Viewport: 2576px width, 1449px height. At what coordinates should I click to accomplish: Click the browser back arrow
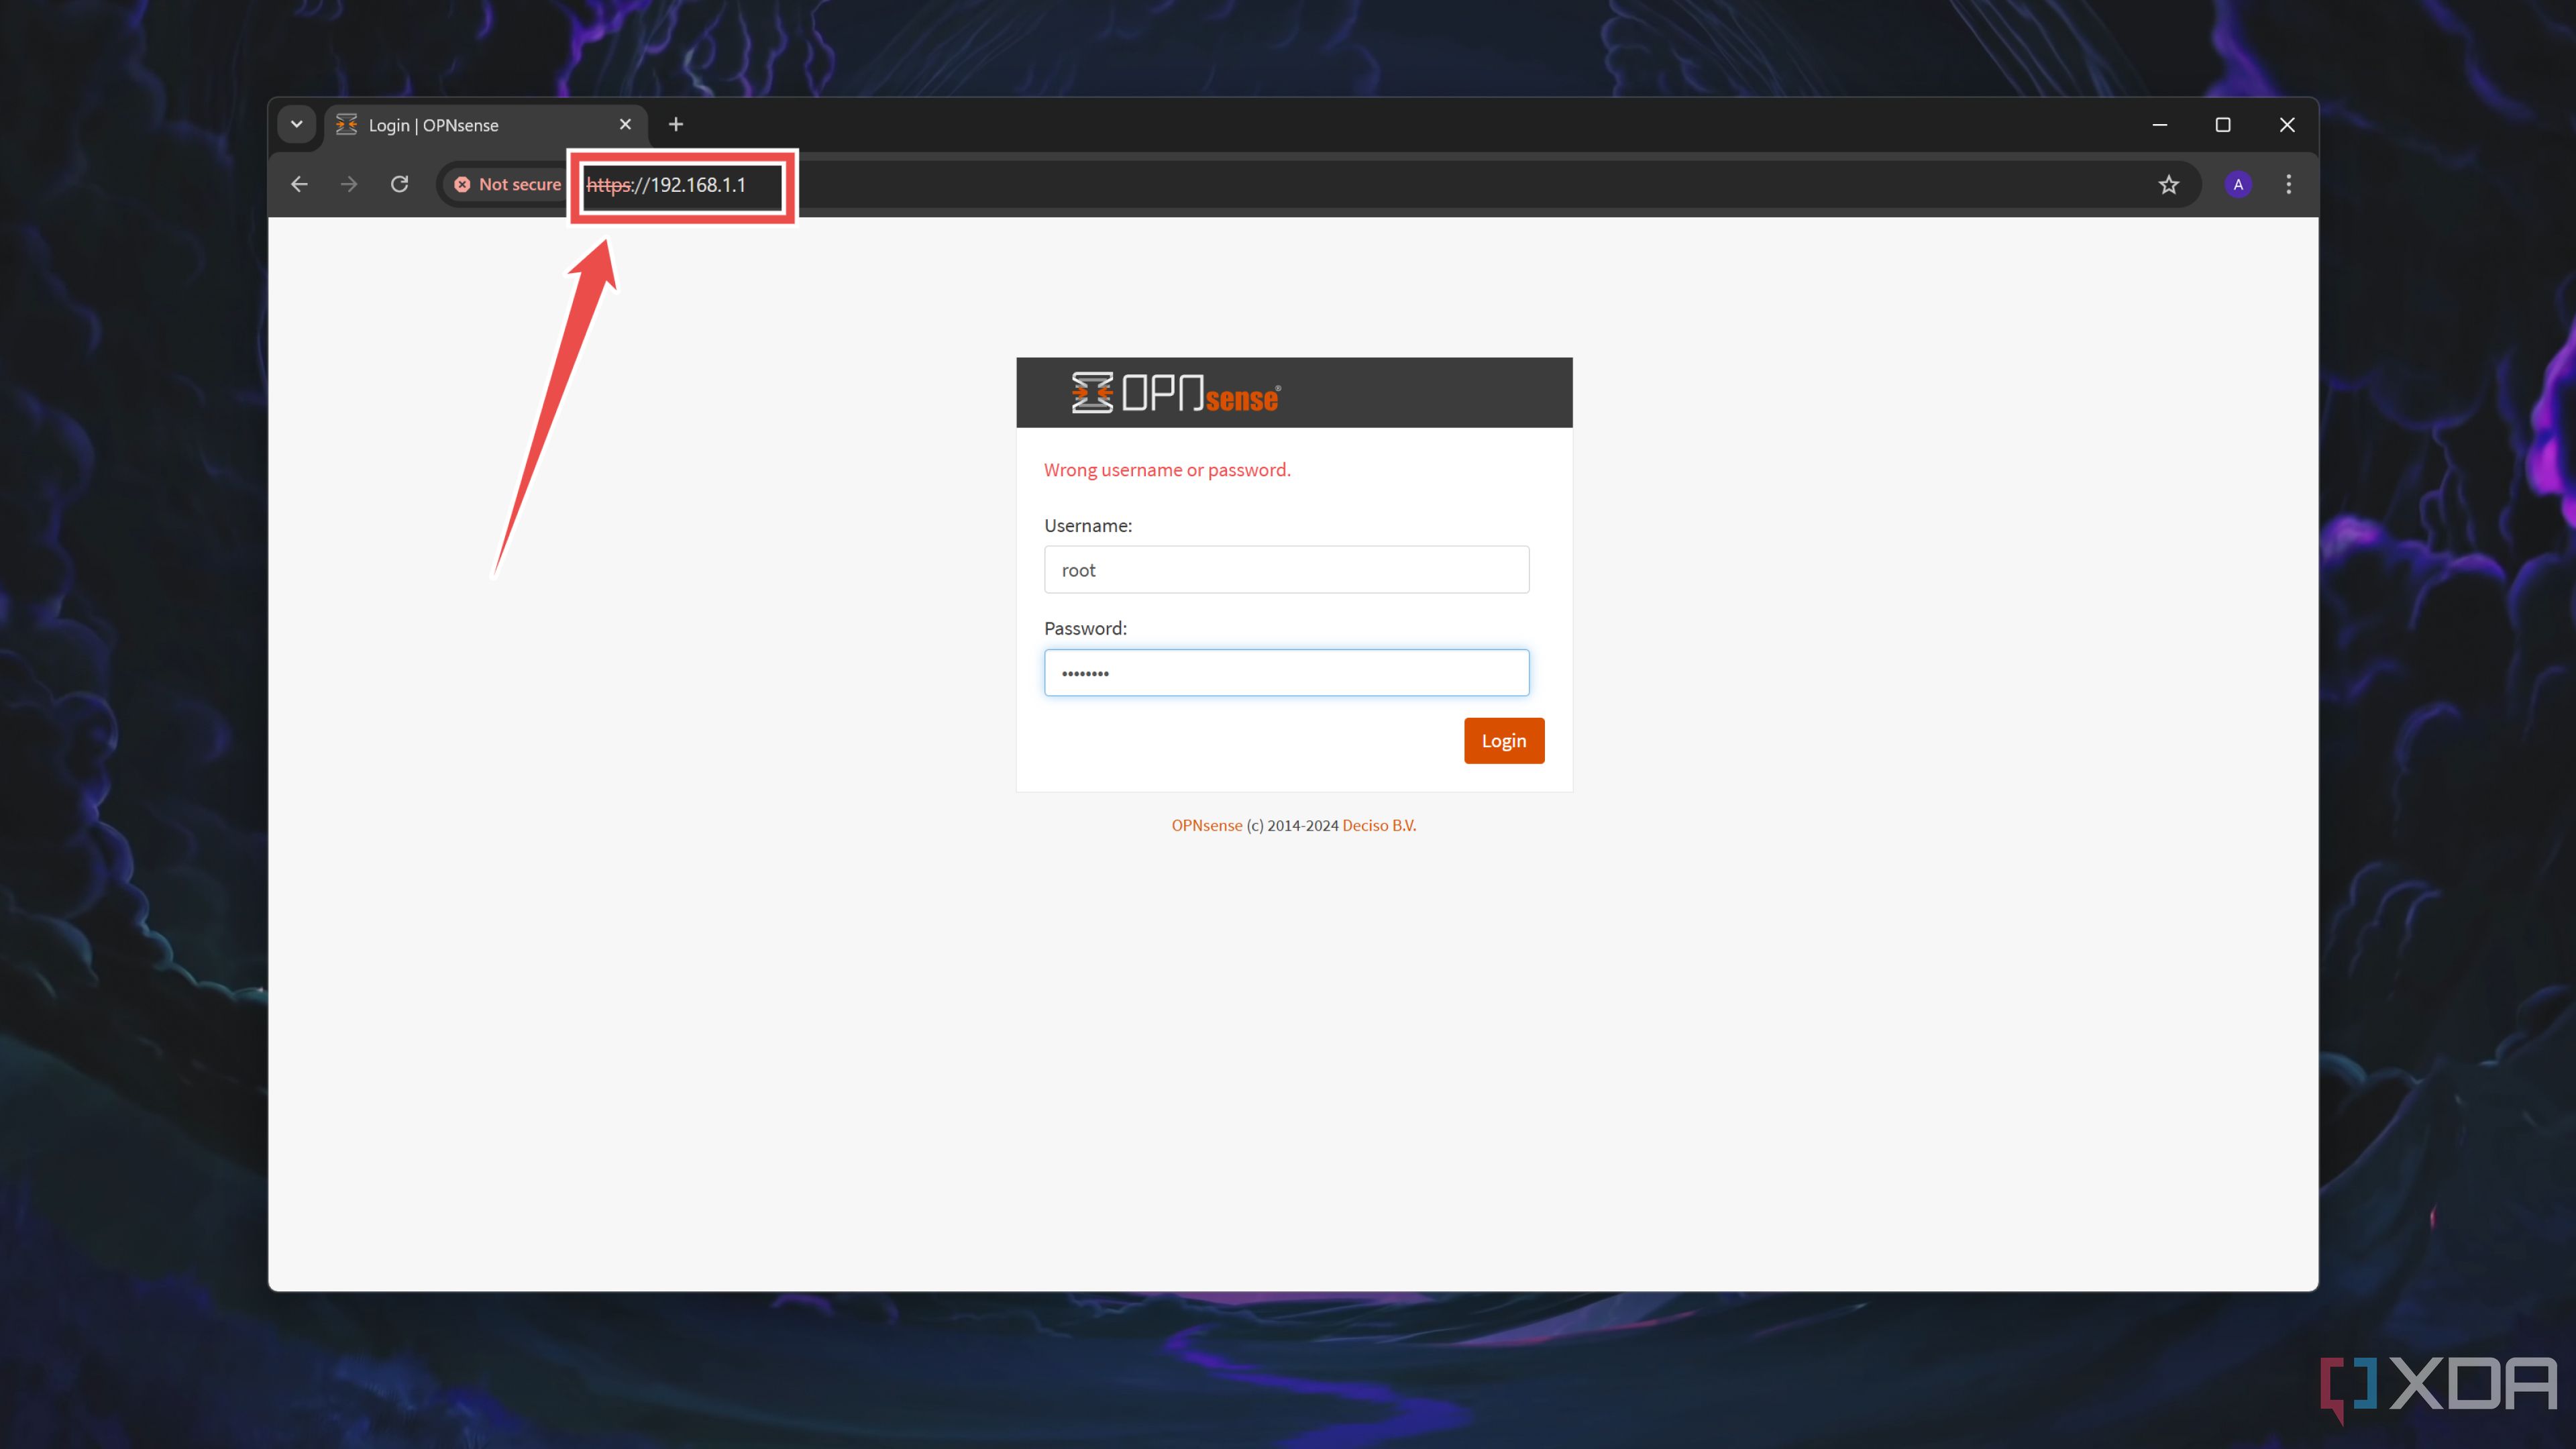(x=299, y=184)
